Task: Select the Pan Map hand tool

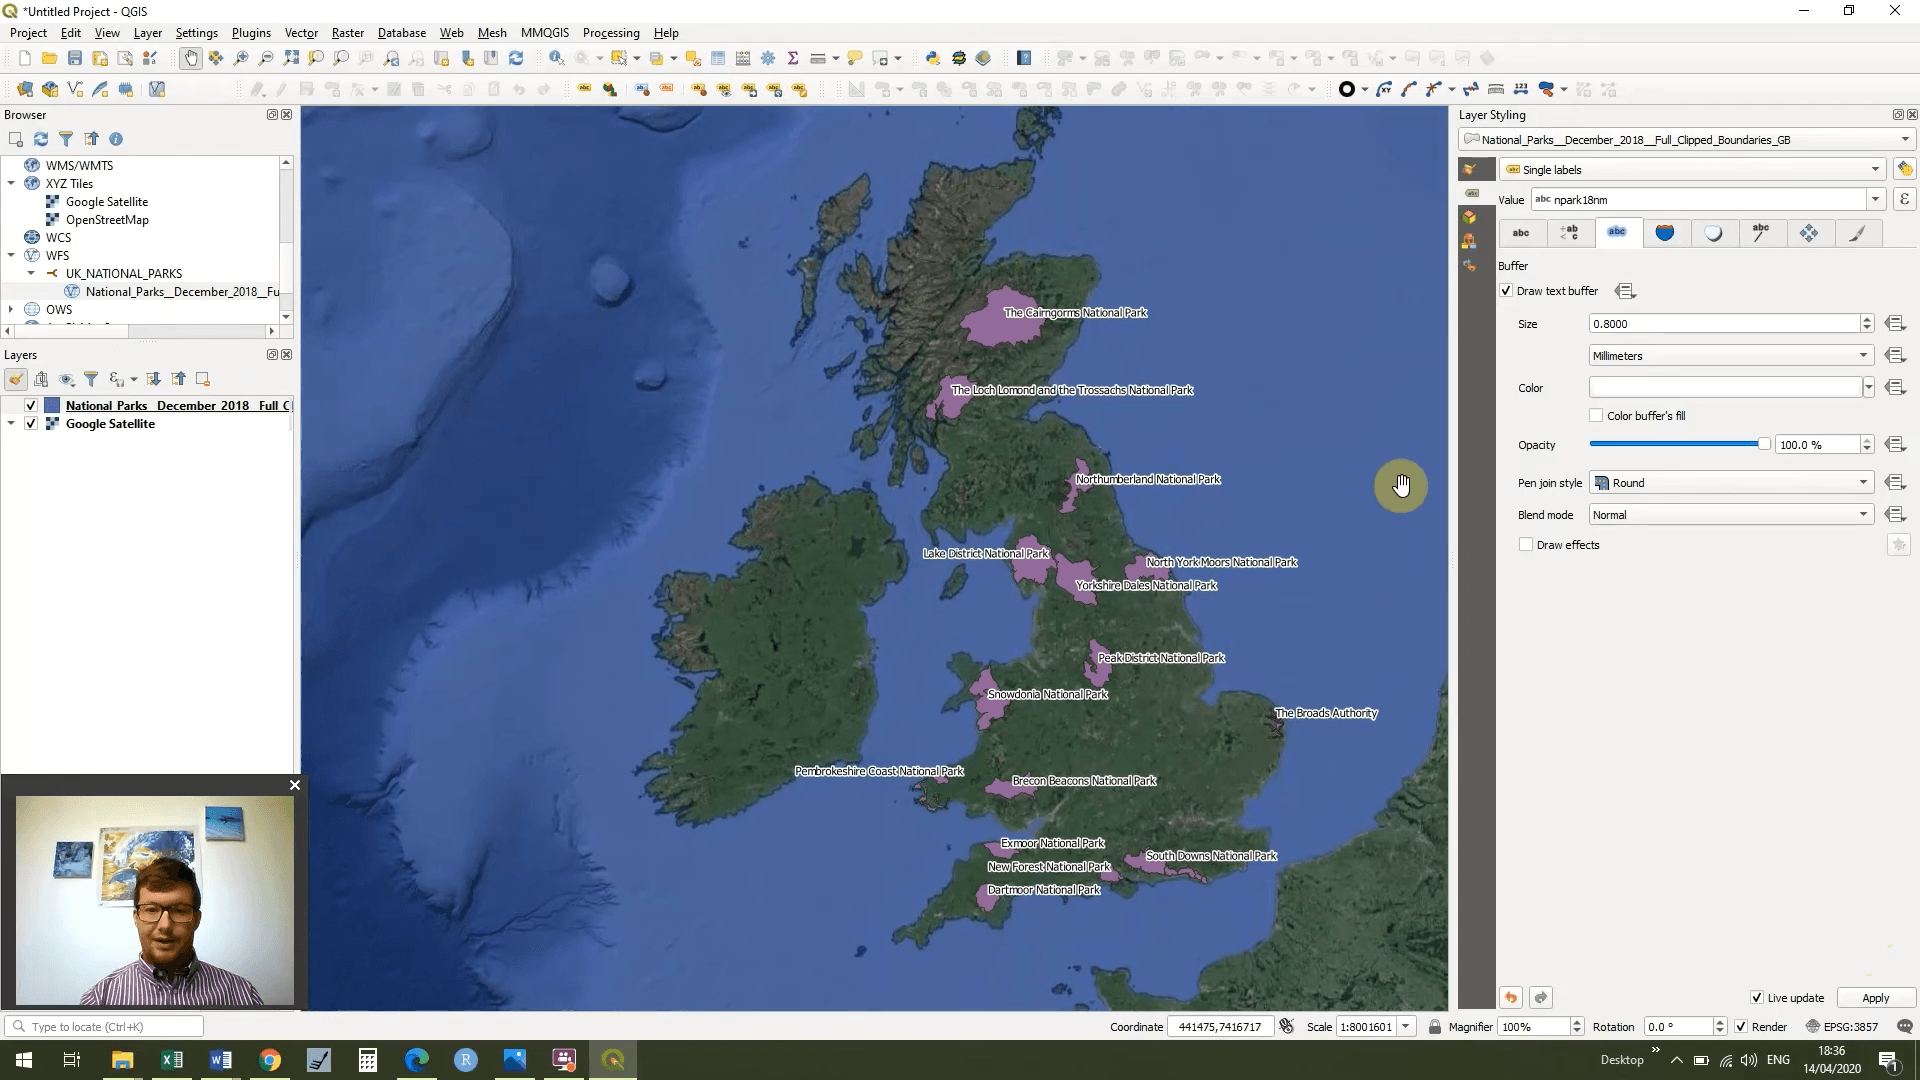Action: pyautogui.click(x=191, y=58)
